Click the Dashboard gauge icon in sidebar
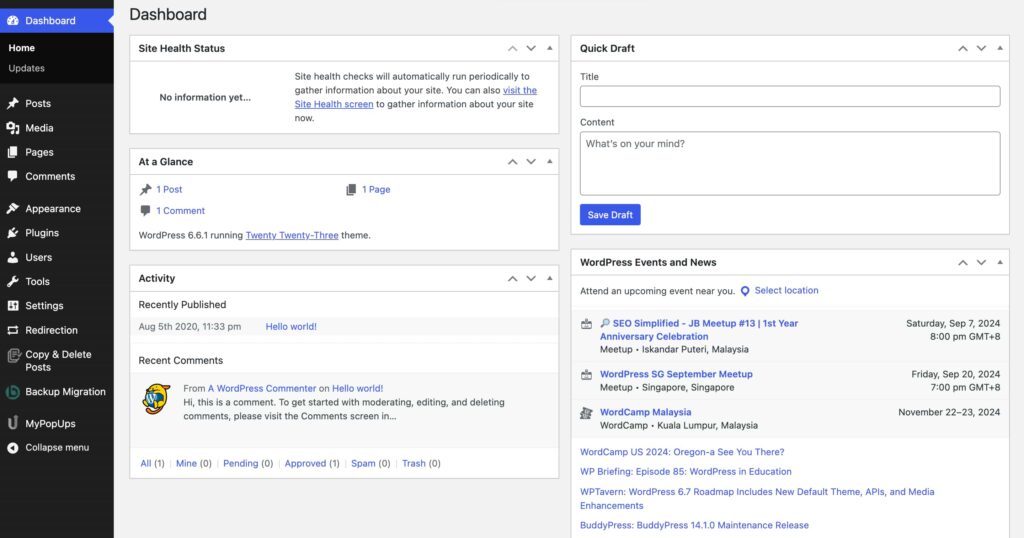This screenshot has width=1024, height=538. (12, 21)
